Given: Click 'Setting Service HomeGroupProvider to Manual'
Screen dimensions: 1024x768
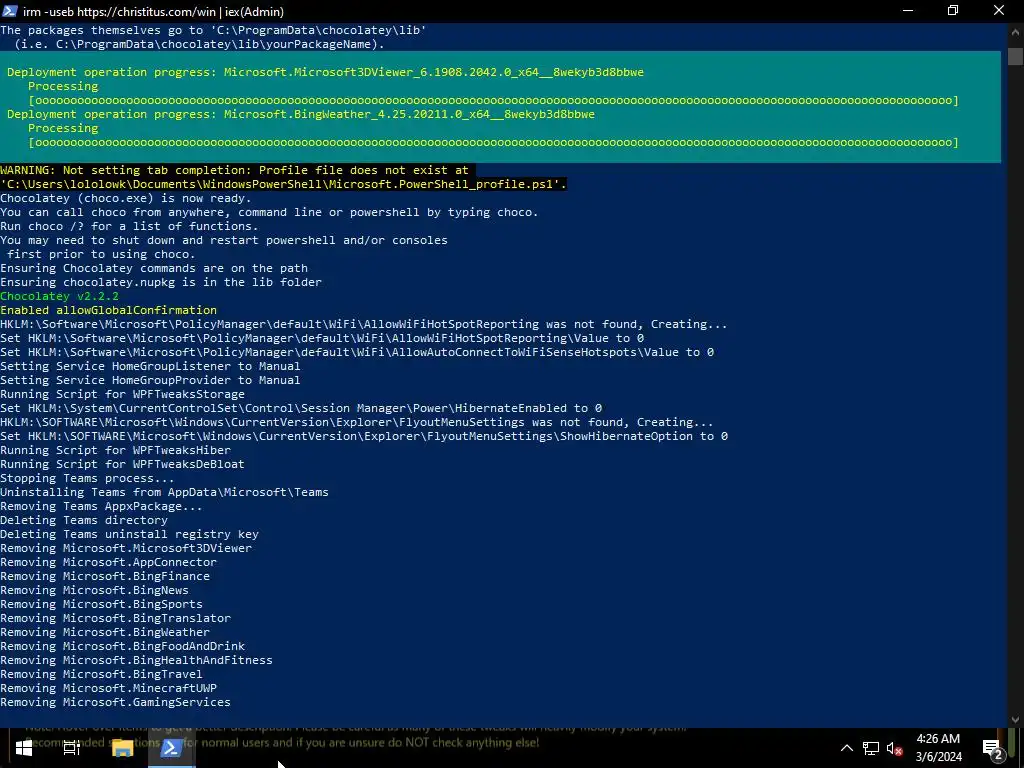Looking at the screenshot, I should (150, 380).
